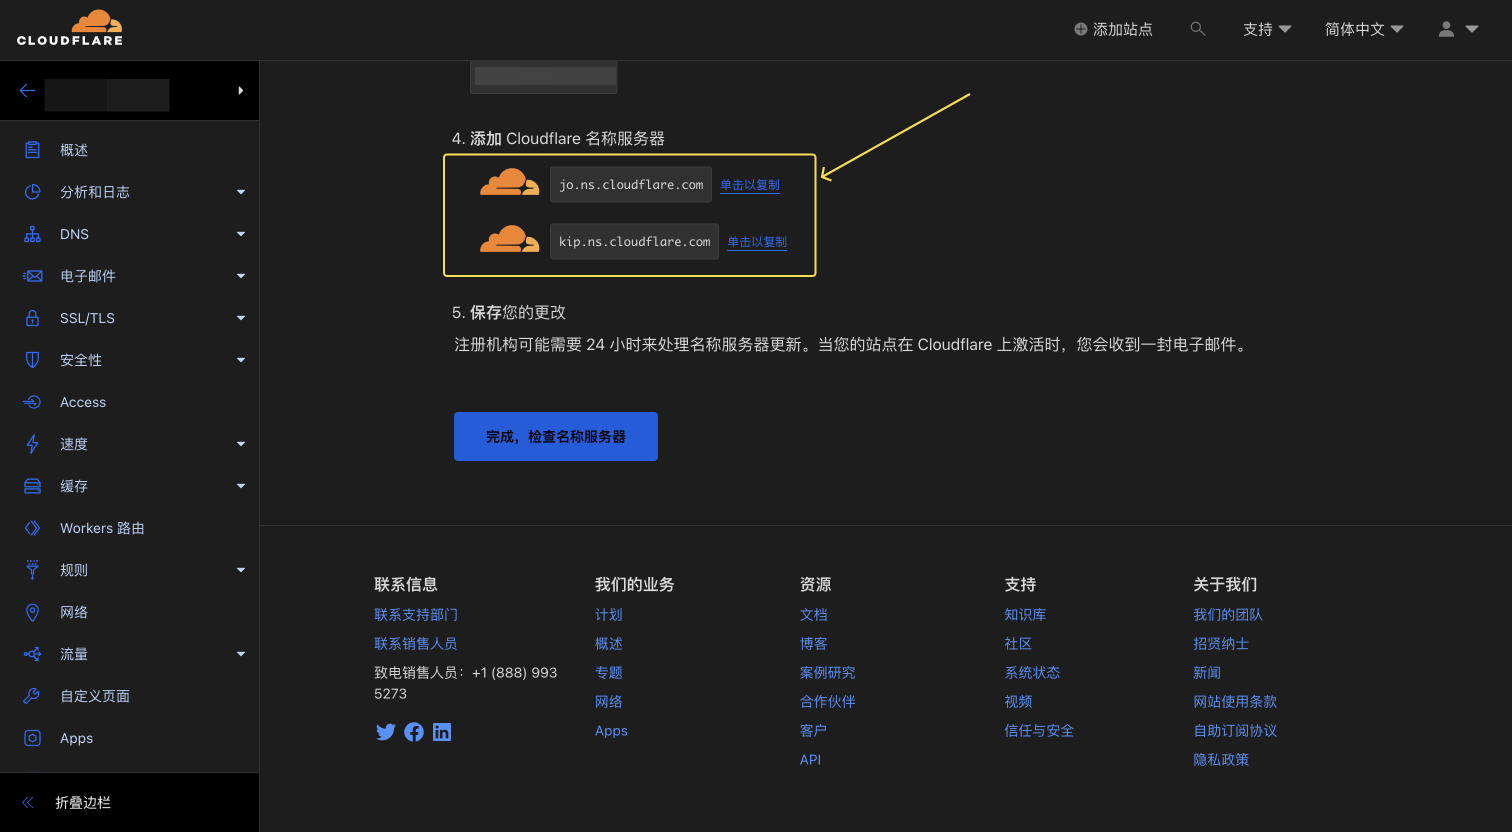Expand the 分析和日志 submenu arrow
The height and width of the screenshot is (832, 1512).
coord(241,192)
